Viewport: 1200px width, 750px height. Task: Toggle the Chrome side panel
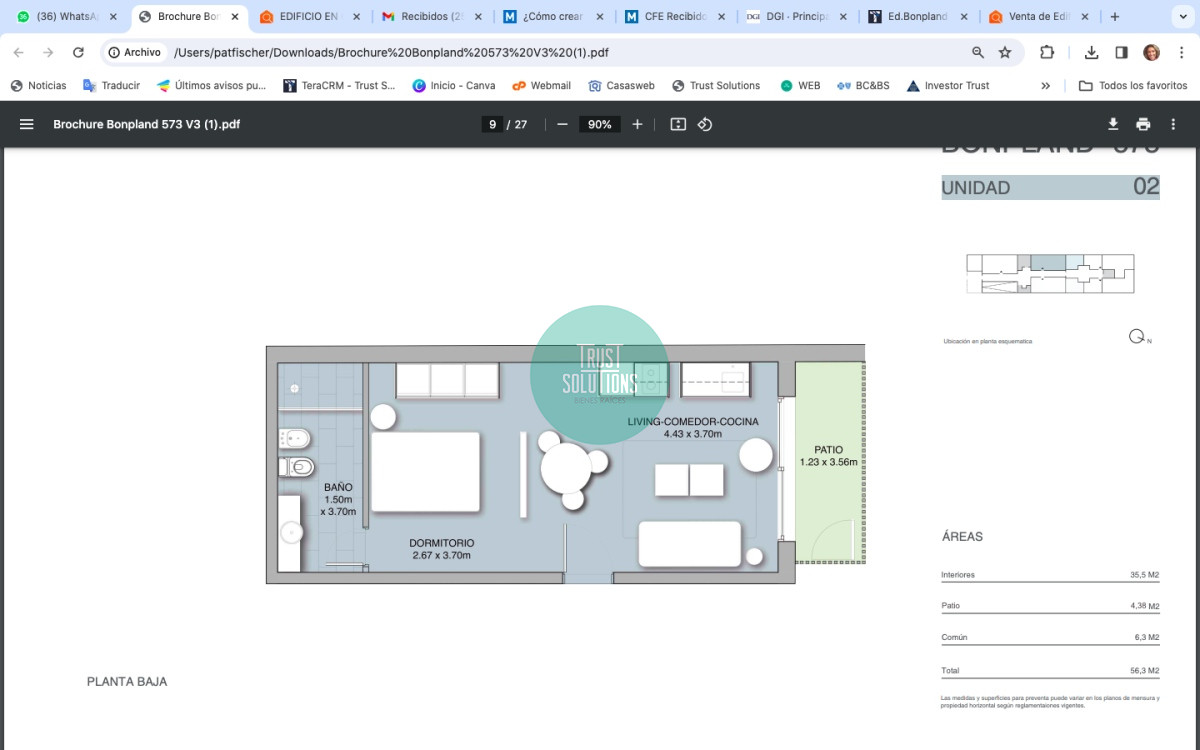click(1121, 52)
